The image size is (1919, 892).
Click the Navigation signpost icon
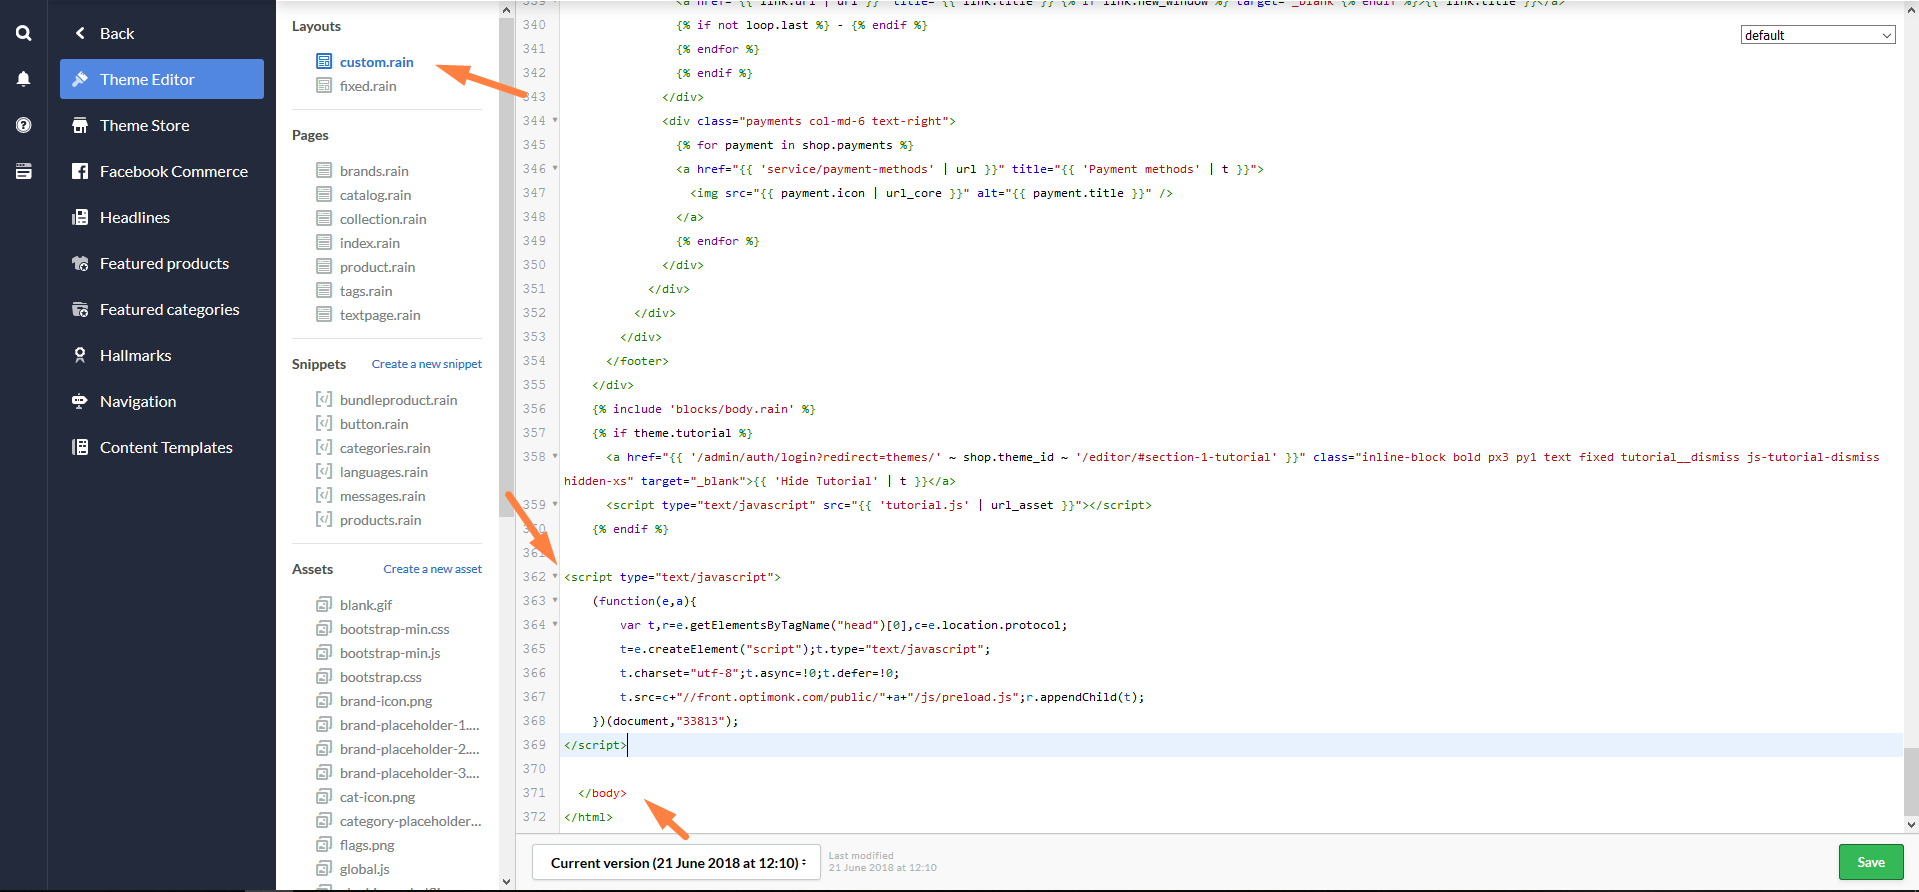tap(80, 401)
